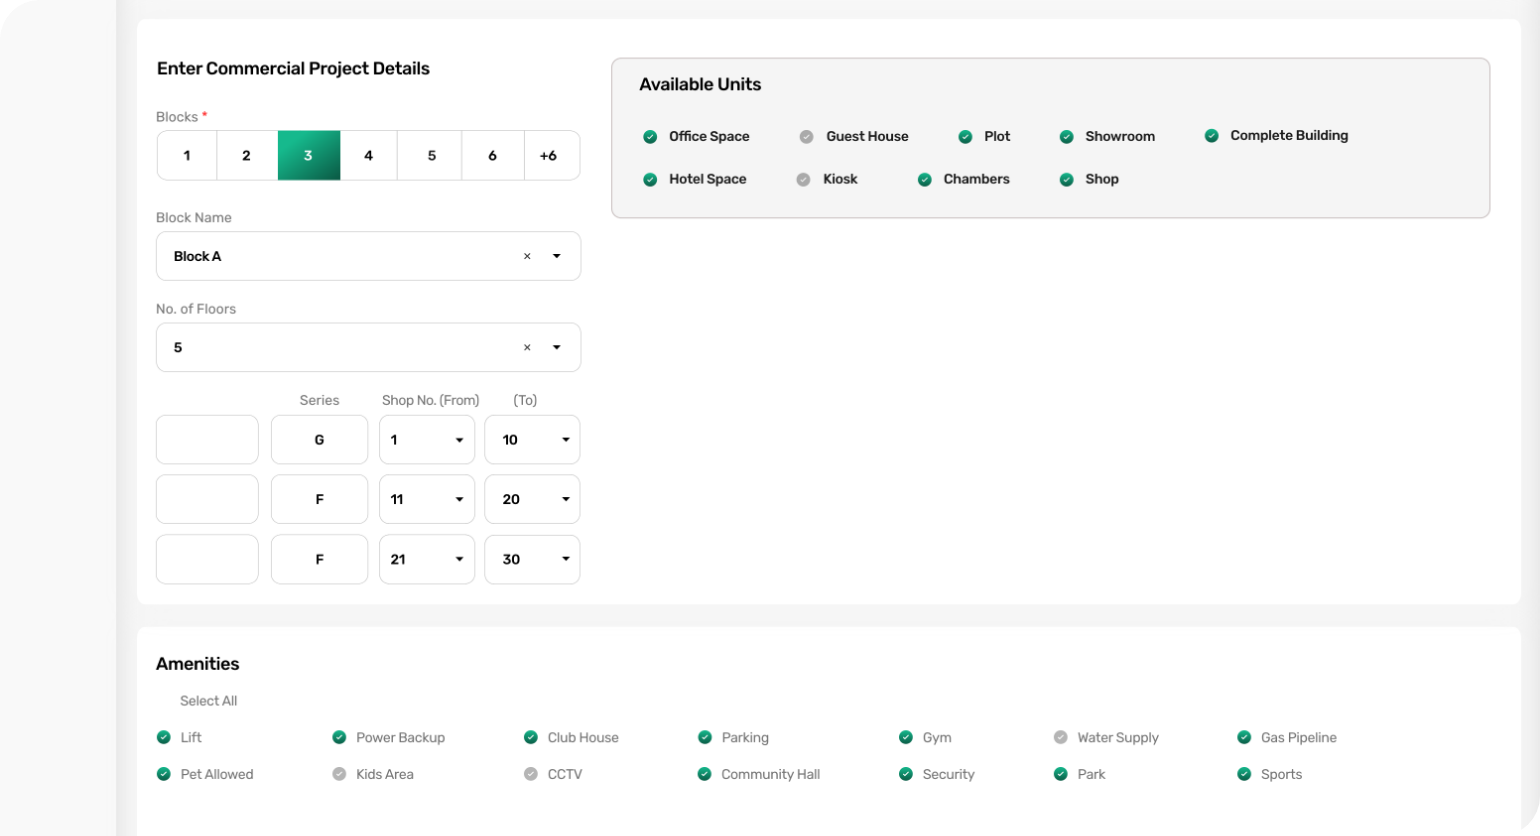1540x836 pixels.
Task: Click the Series field beside shop 11
Action: (x=319, y=500)
